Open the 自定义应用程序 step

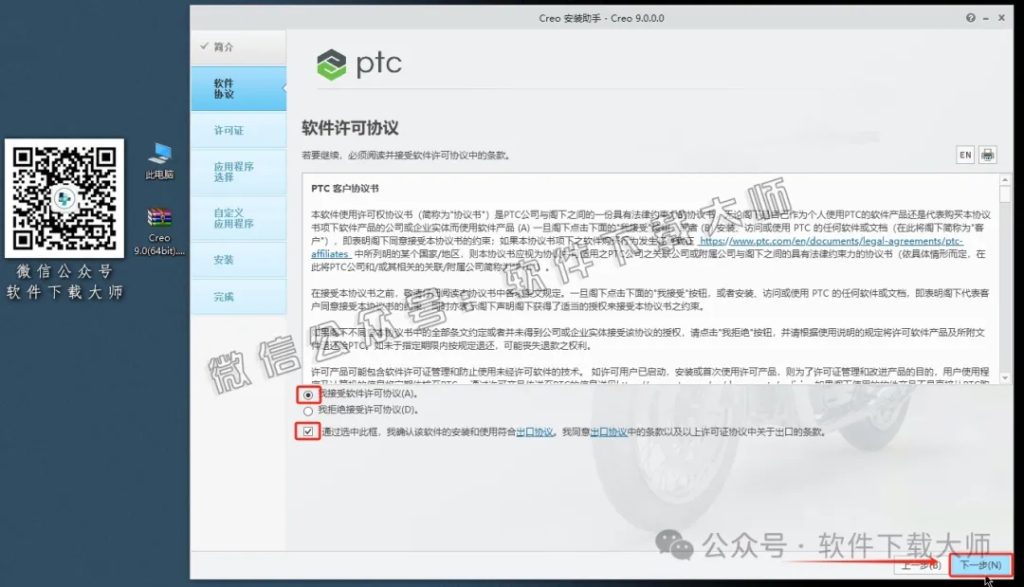pos(238,218)
